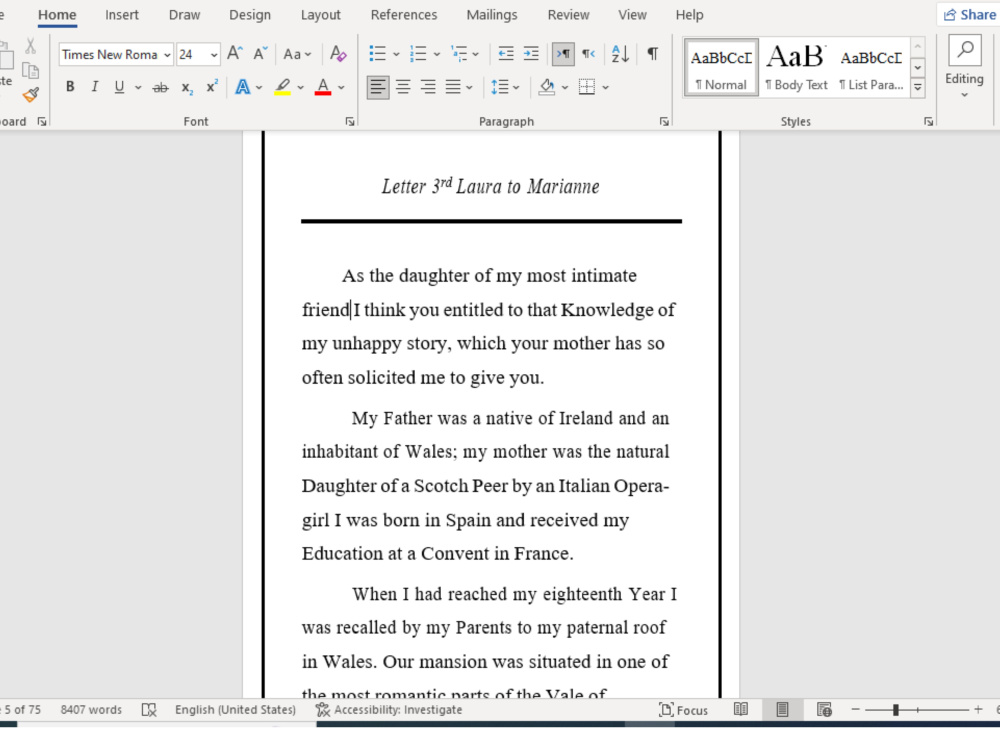Click the Borders icon
Image resolution: width=1000 pixels, height=750 pixels.
click(587, 87)
